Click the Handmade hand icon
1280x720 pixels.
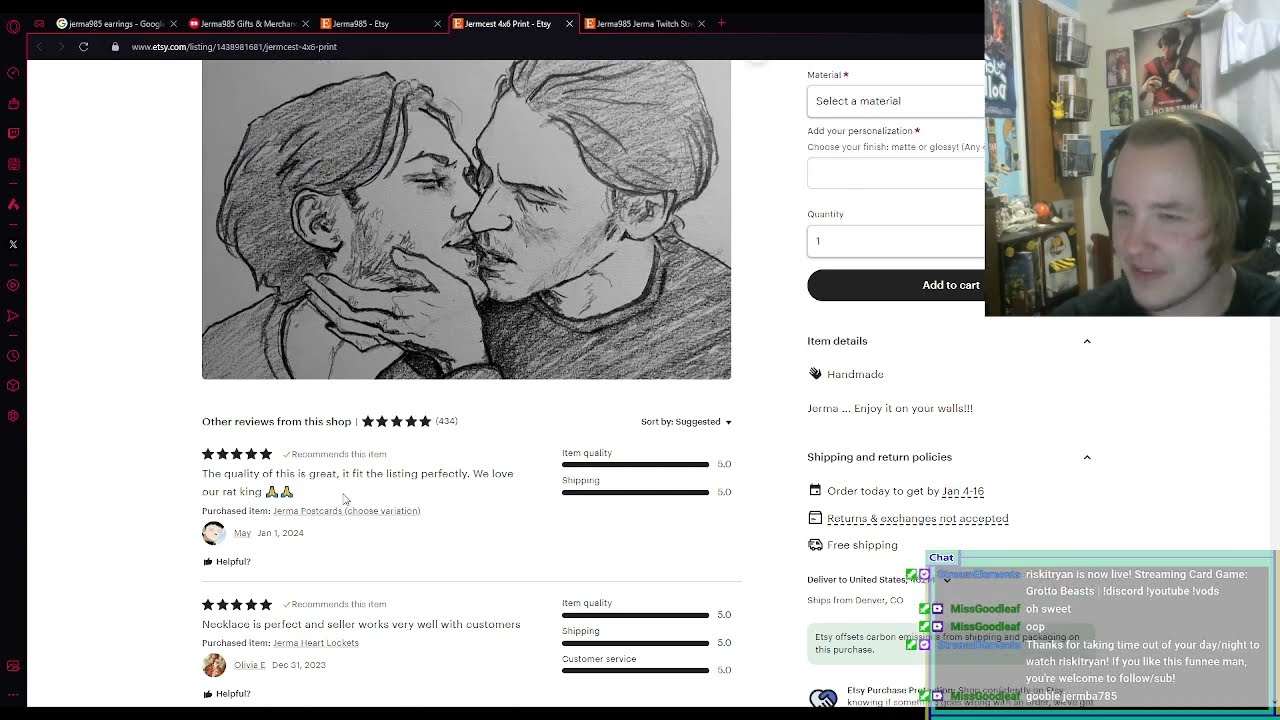pos(815,374)
